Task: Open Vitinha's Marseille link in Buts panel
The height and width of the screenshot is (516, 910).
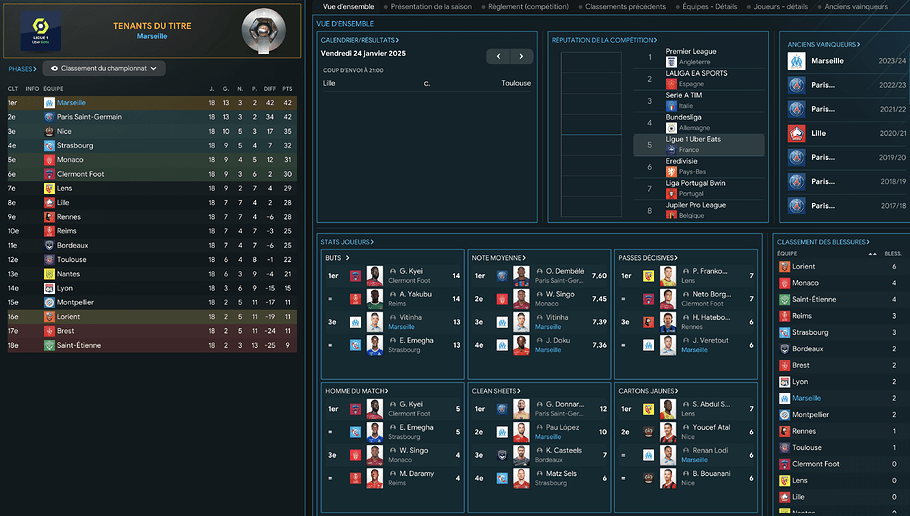Action: (x=401, y=327)
